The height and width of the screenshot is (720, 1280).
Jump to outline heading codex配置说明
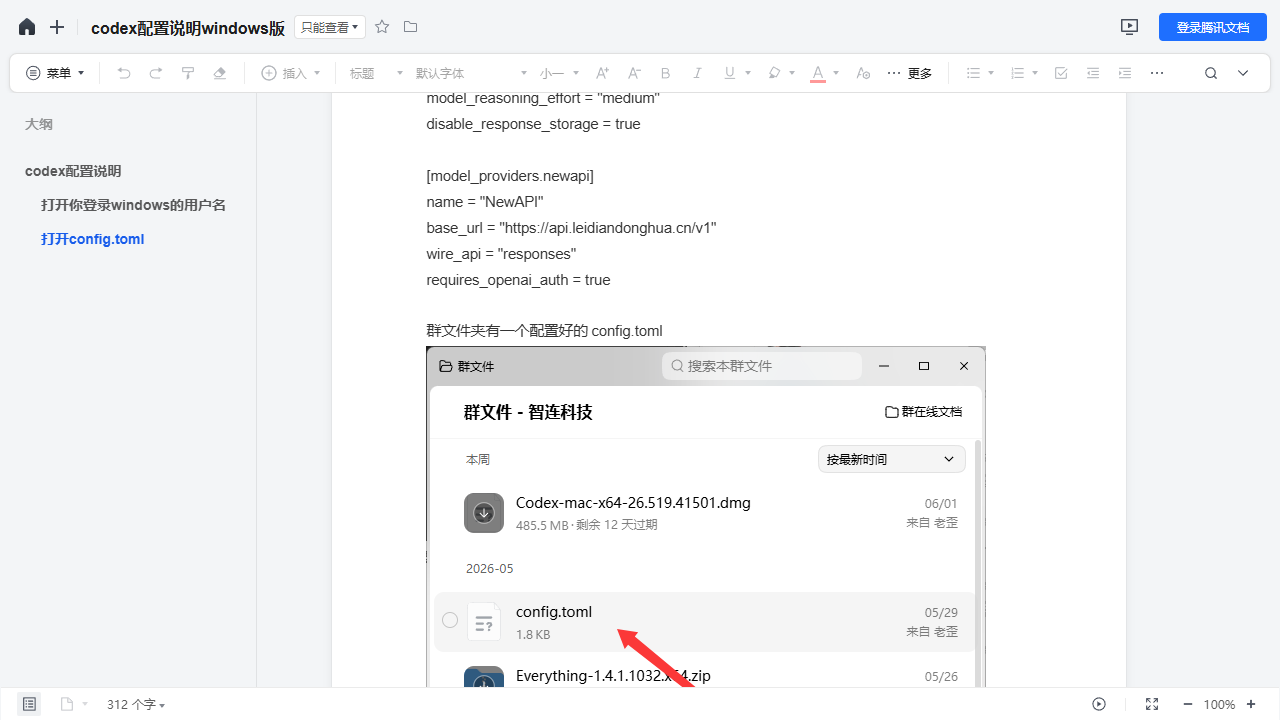[x=73, y=171]
